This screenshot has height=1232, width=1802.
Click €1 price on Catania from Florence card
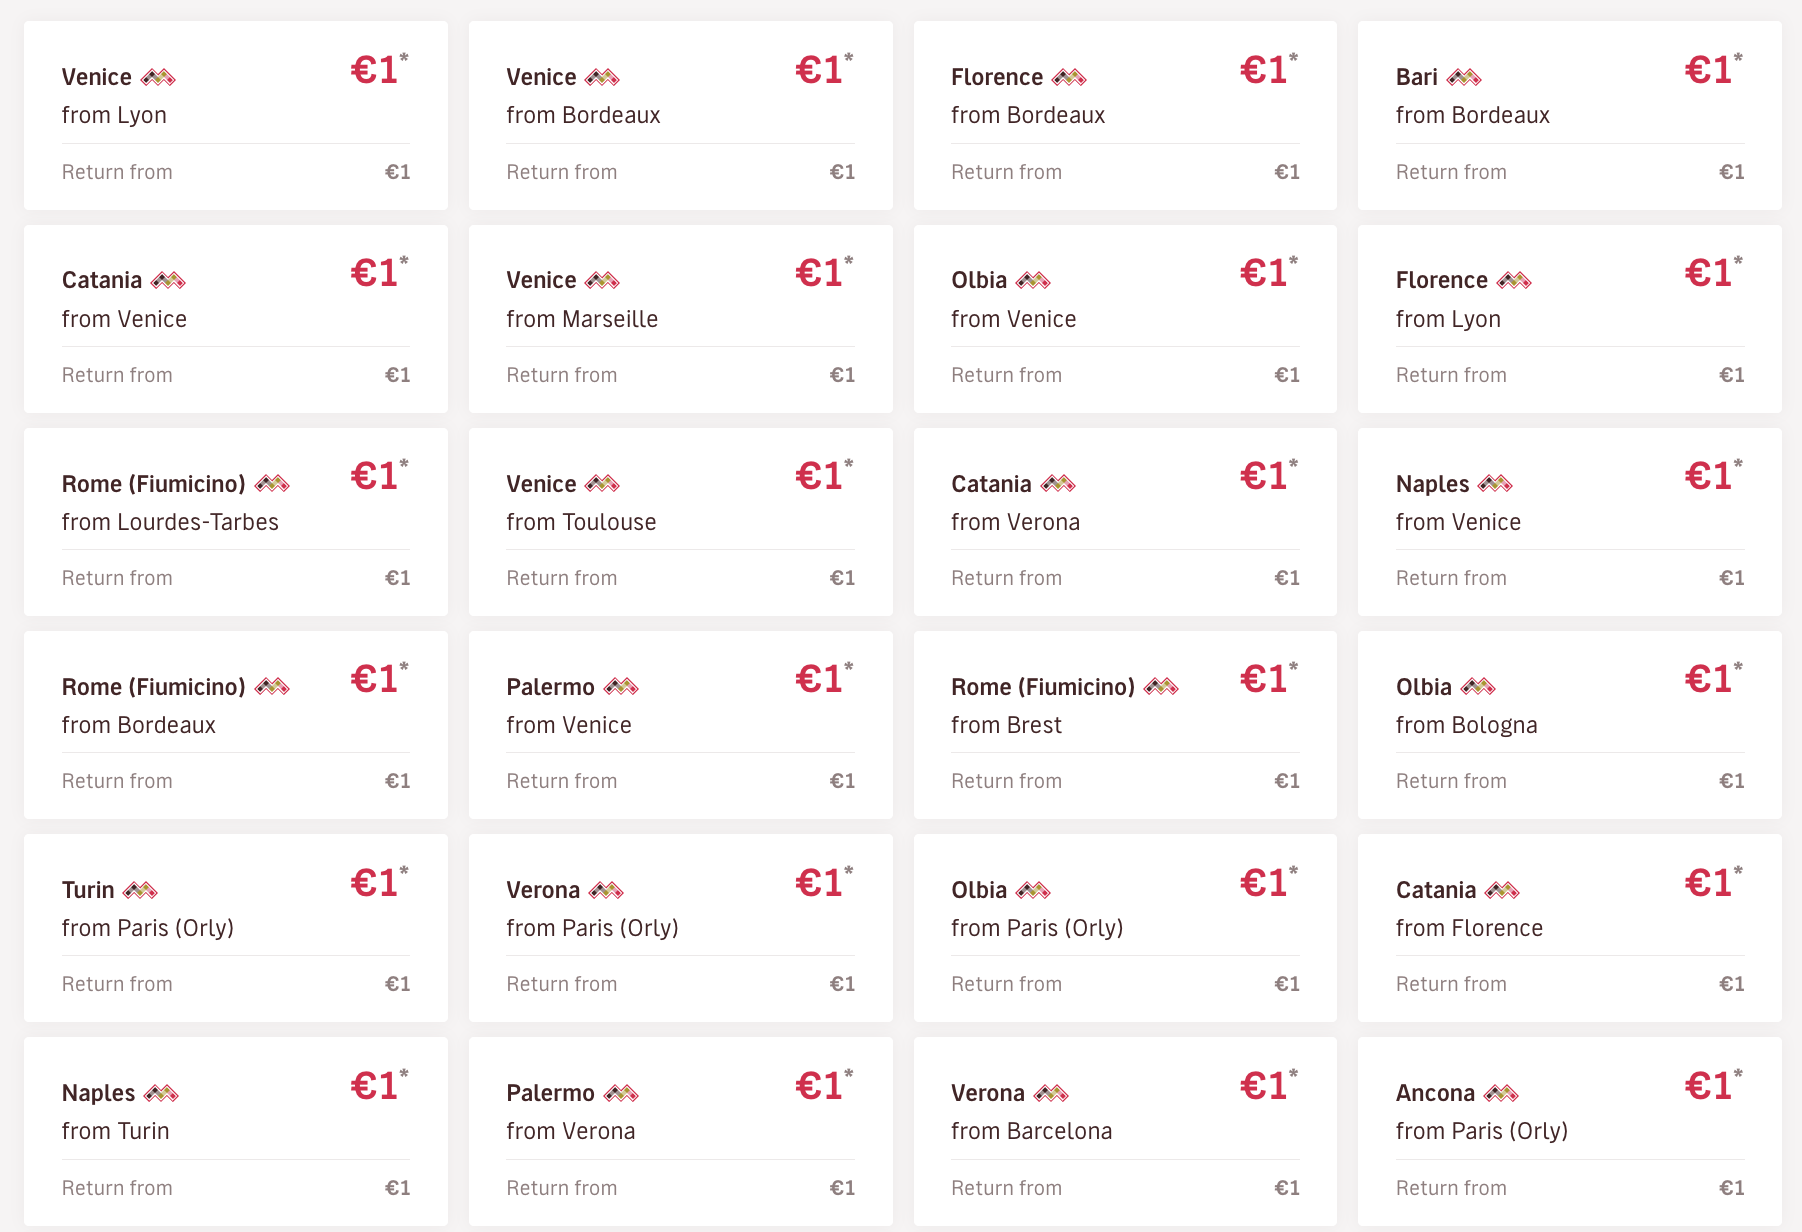(x=1708, y=883)
